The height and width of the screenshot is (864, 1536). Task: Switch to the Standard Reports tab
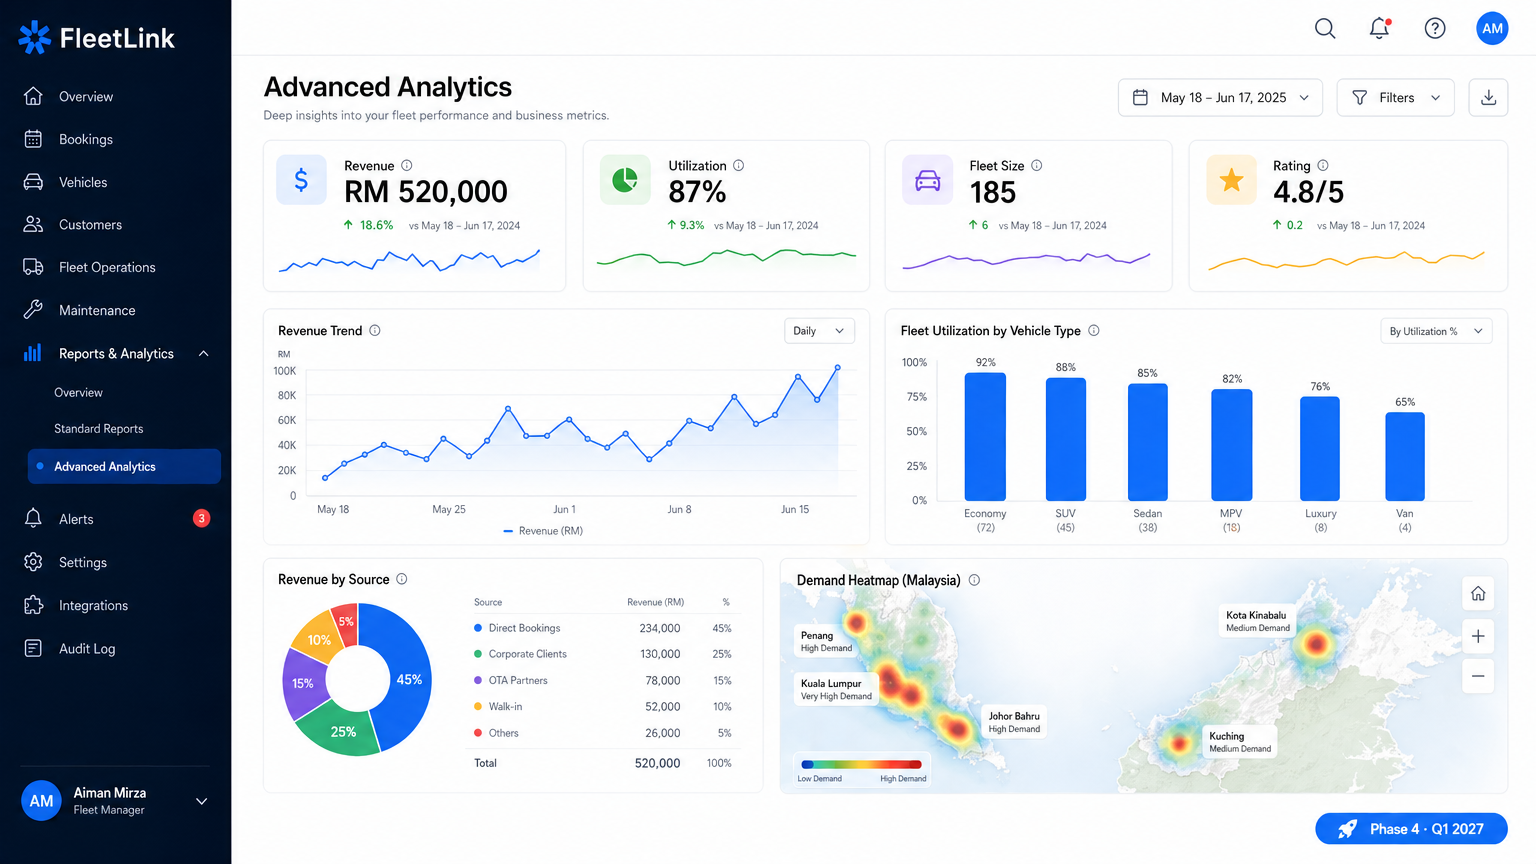click(99, 428)
